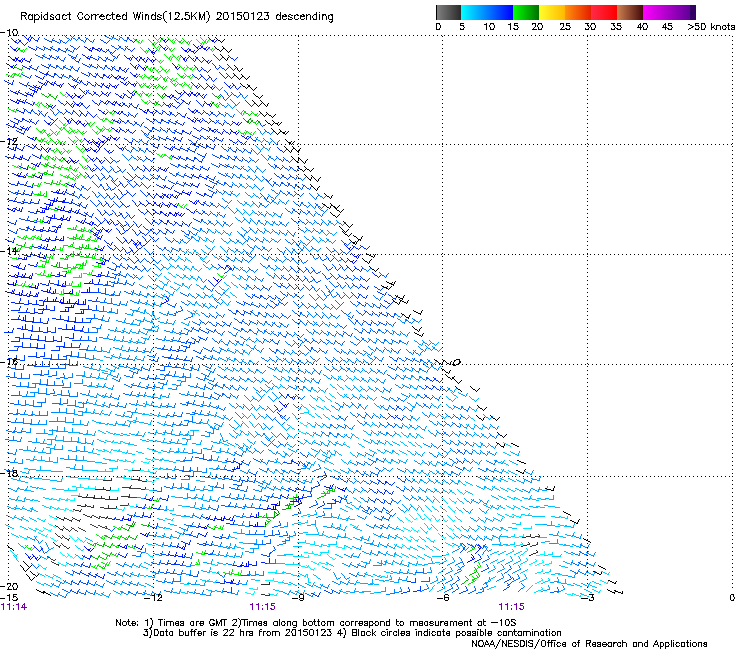Click the "NOAA/NESDIS/Office of Research and Applications" credit

tap(589, 644)
